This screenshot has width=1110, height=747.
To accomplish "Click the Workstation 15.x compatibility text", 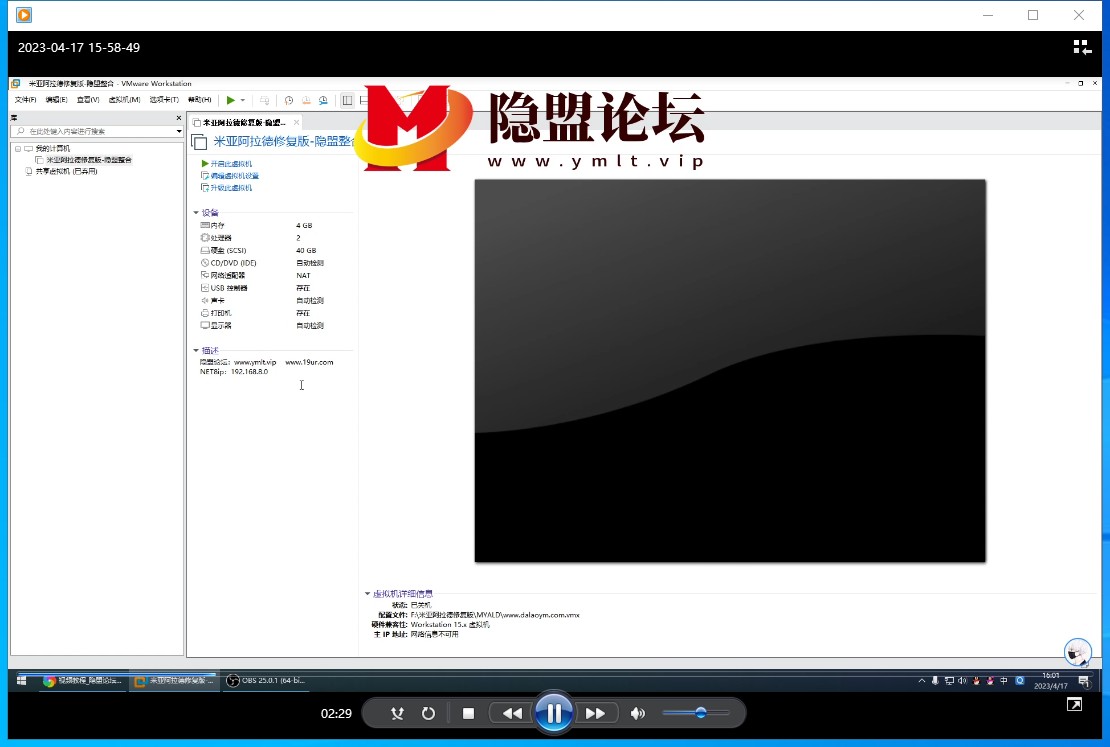I will point(450,625).
